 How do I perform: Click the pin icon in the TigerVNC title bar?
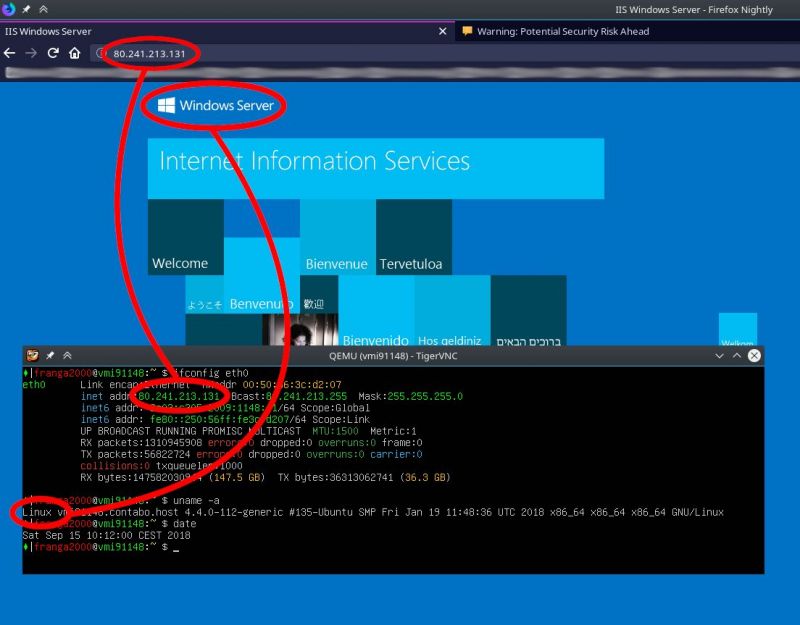[50, 356]
